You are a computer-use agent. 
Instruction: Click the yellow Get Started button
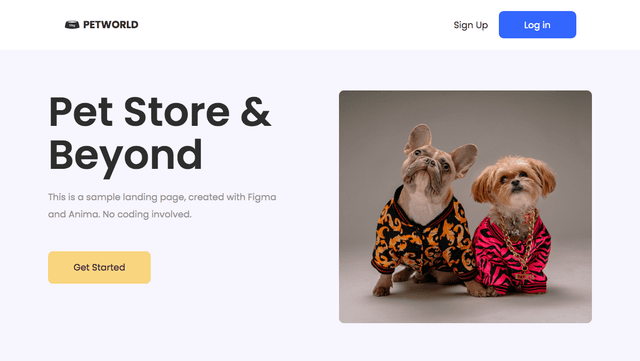pos(99,267)
